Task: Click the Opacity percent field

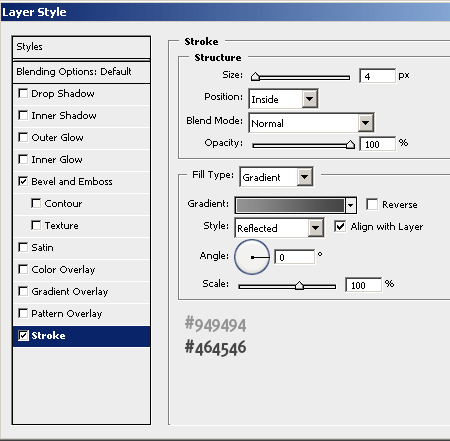Action: point(378,144)
